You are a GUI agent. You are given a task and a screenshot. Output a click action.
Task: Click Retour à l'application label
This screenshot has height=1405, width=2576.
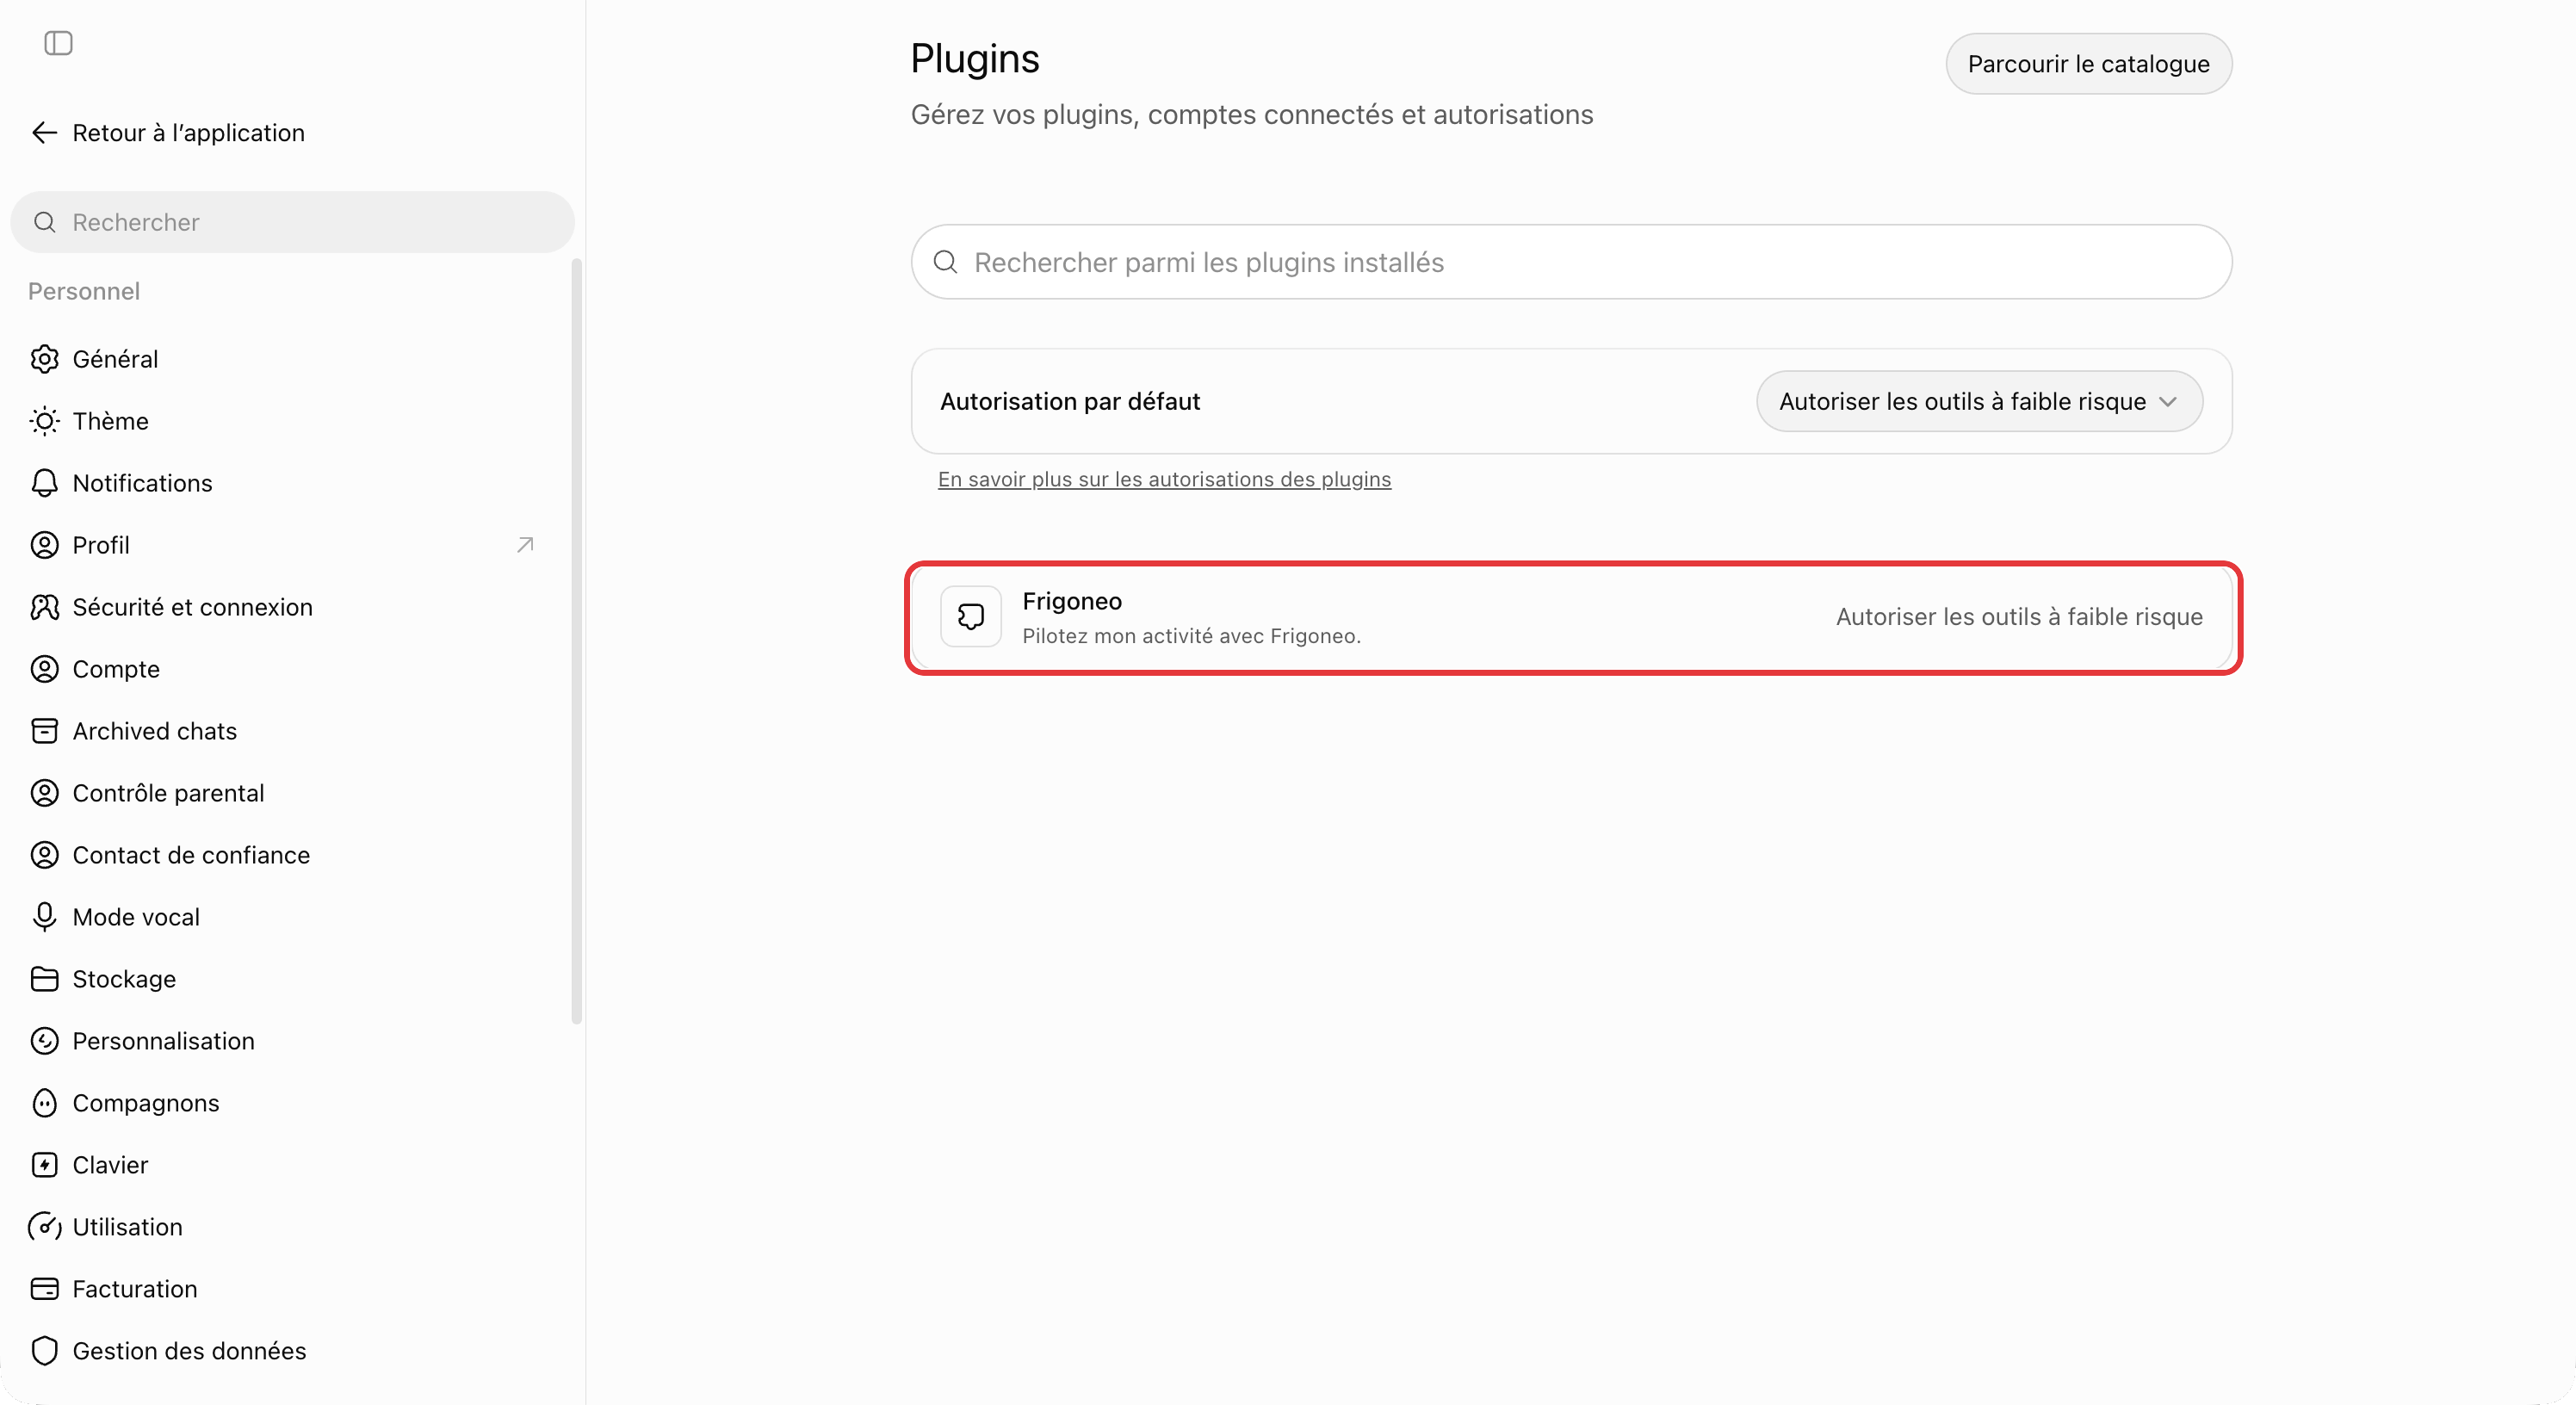point(188,133)
